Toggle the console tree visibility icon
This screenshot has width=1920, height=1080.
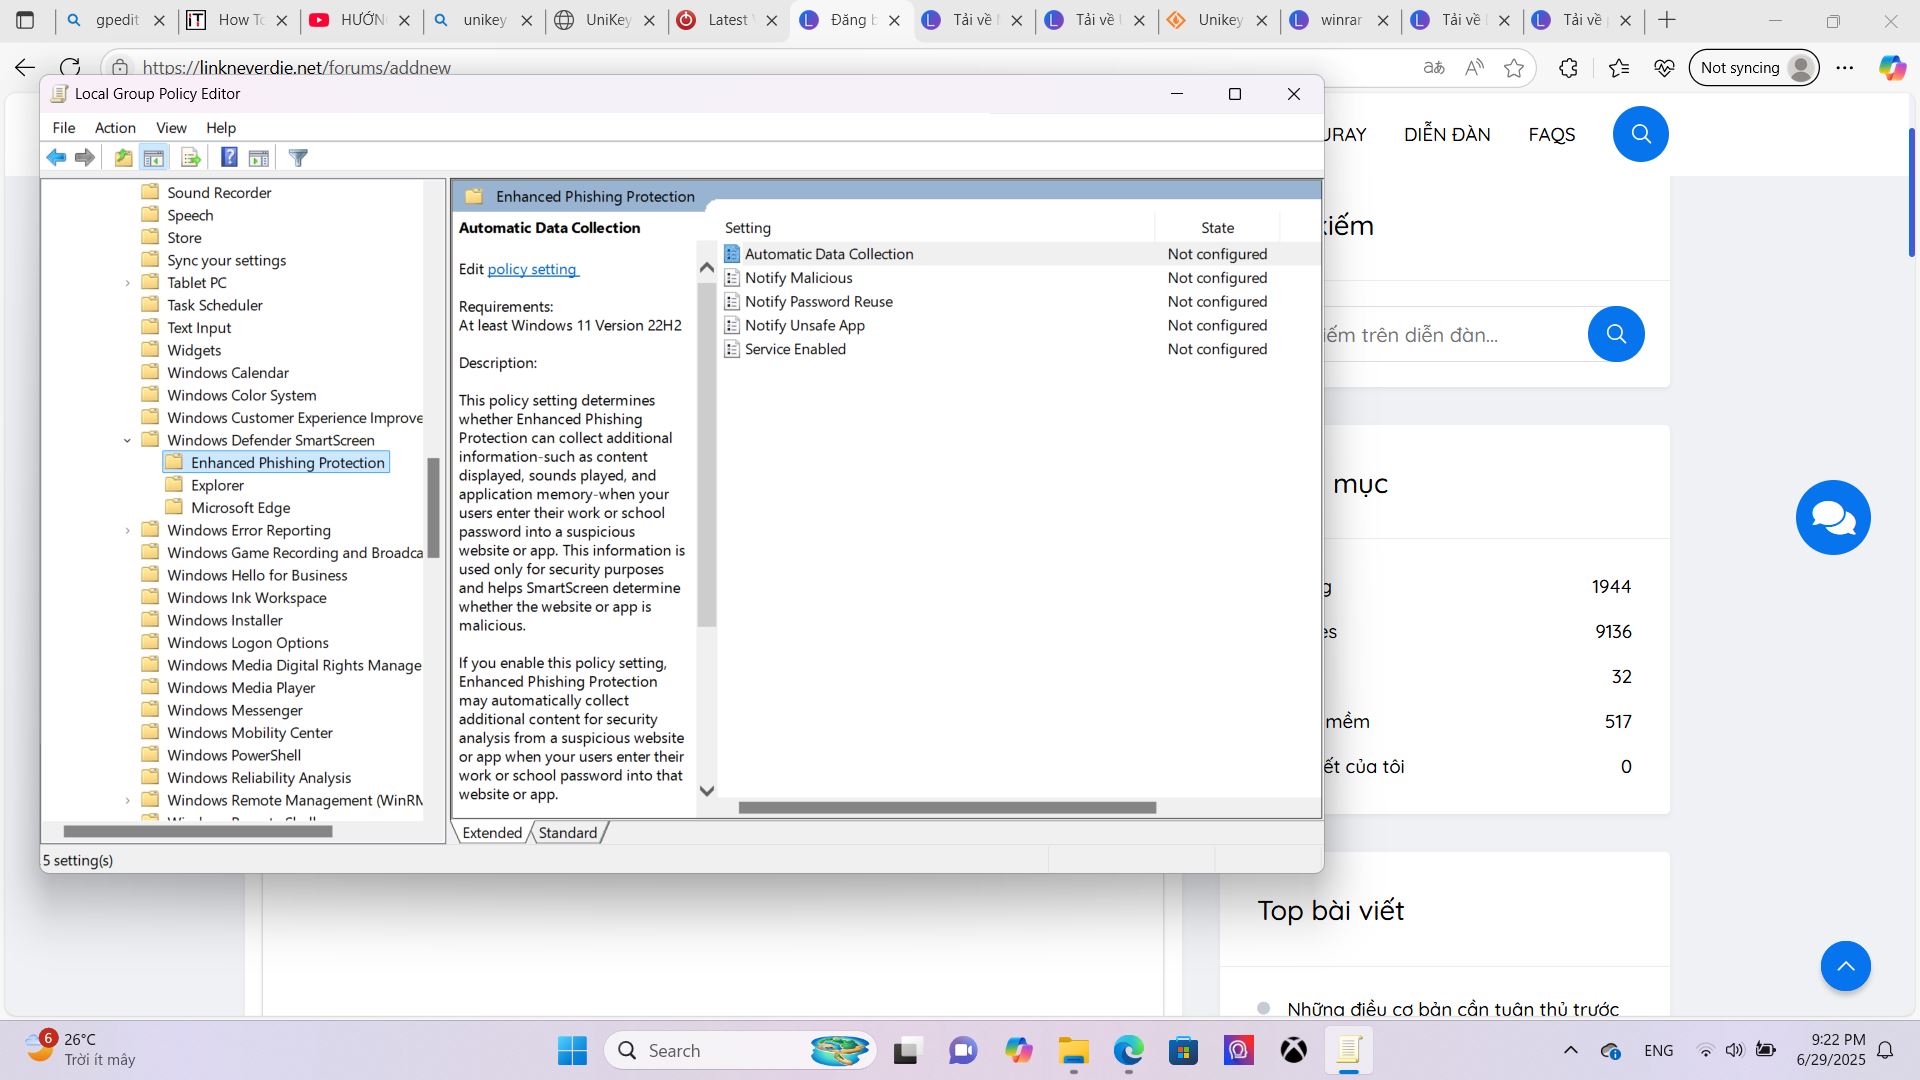pos(154,157)
